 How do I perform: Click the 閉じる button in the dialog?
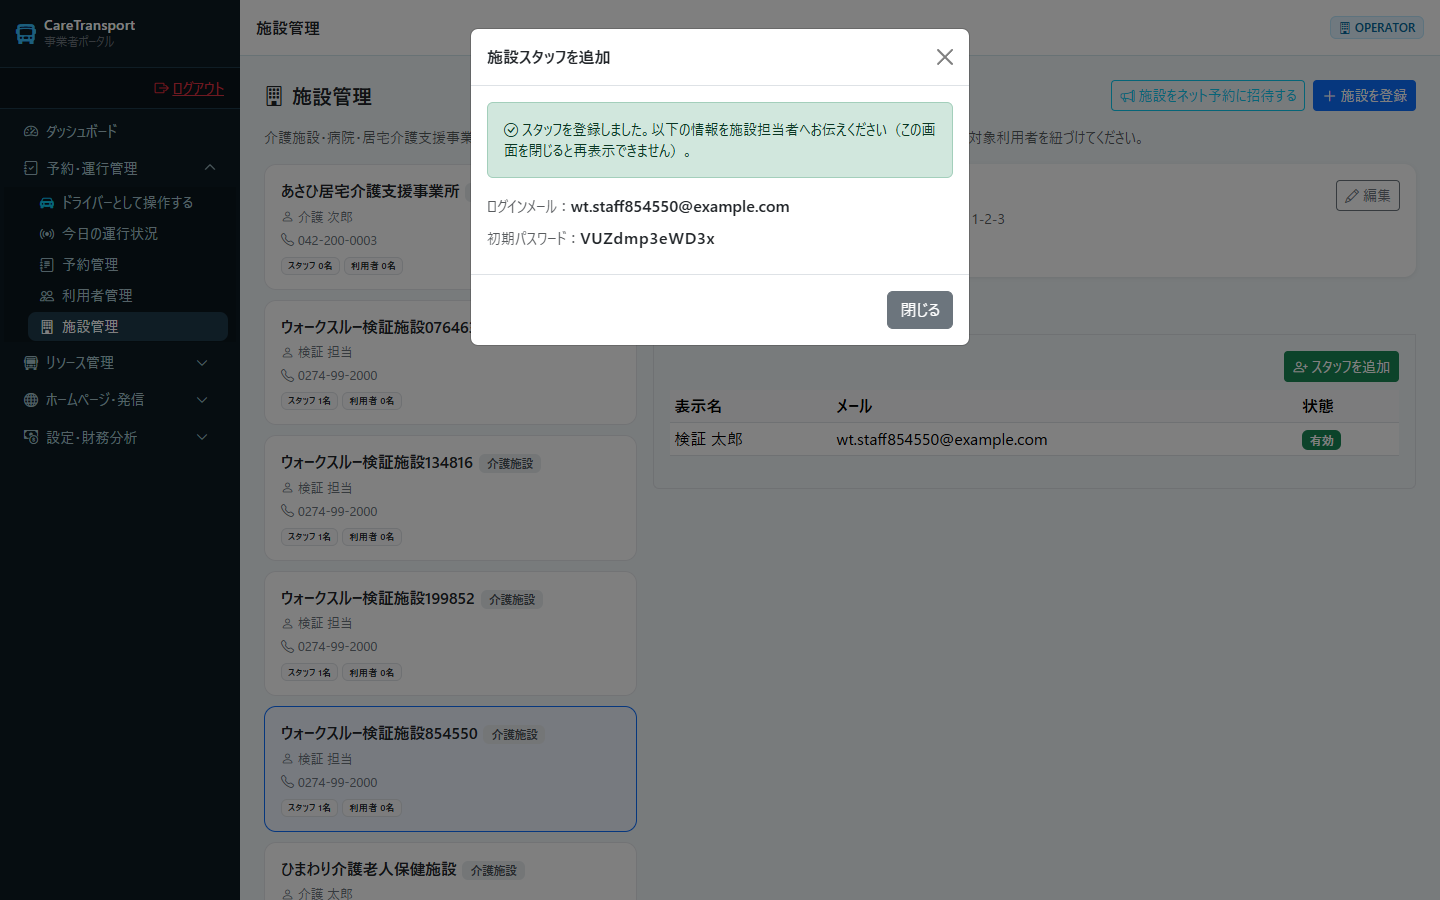point(919,310)
